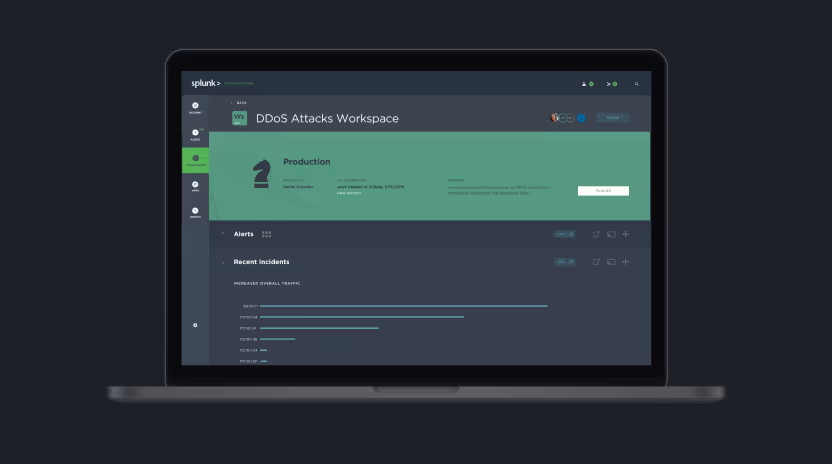Export the Alerts panel
832x464 pixels.
596,234
